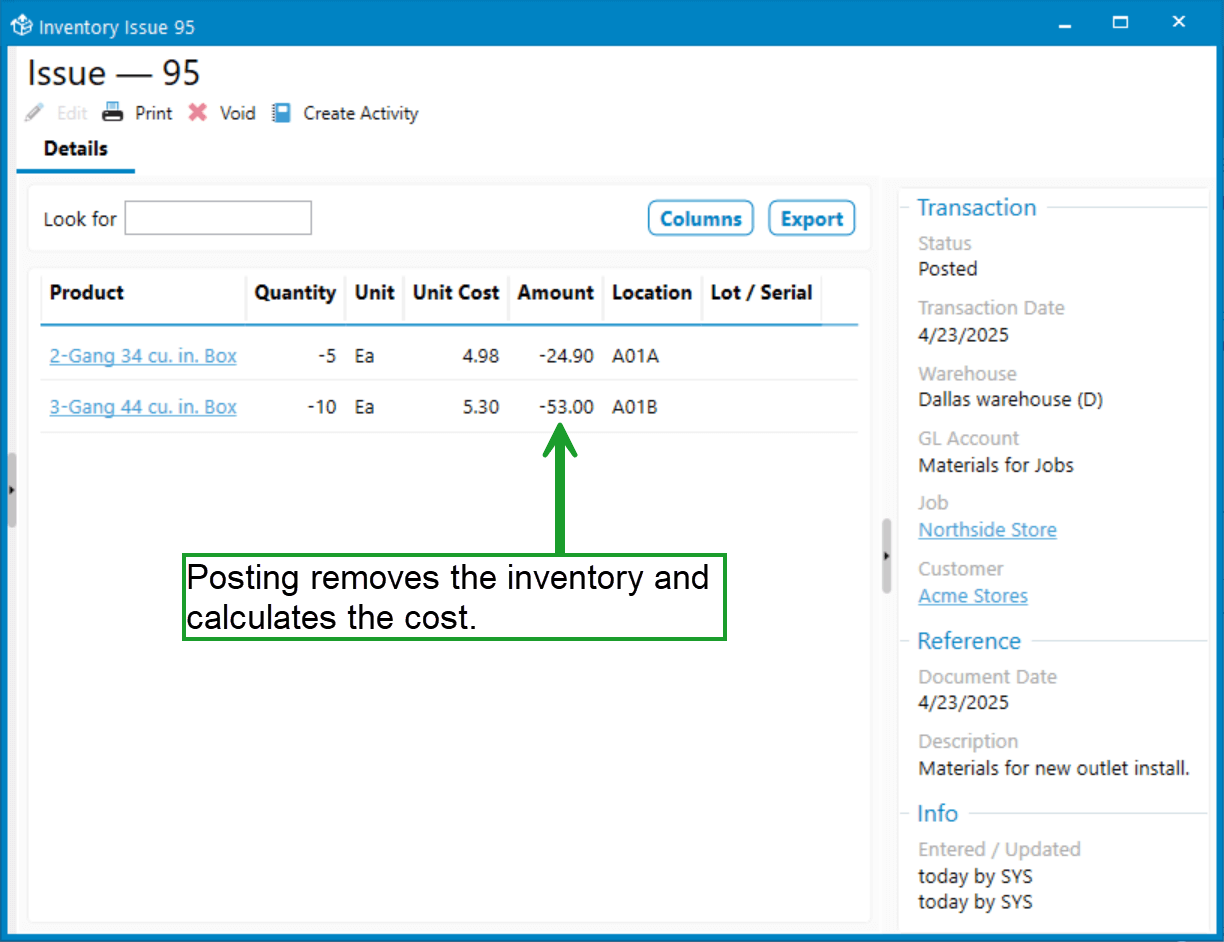Open the 3-Gang 44 cu. in. Box link

143,407
